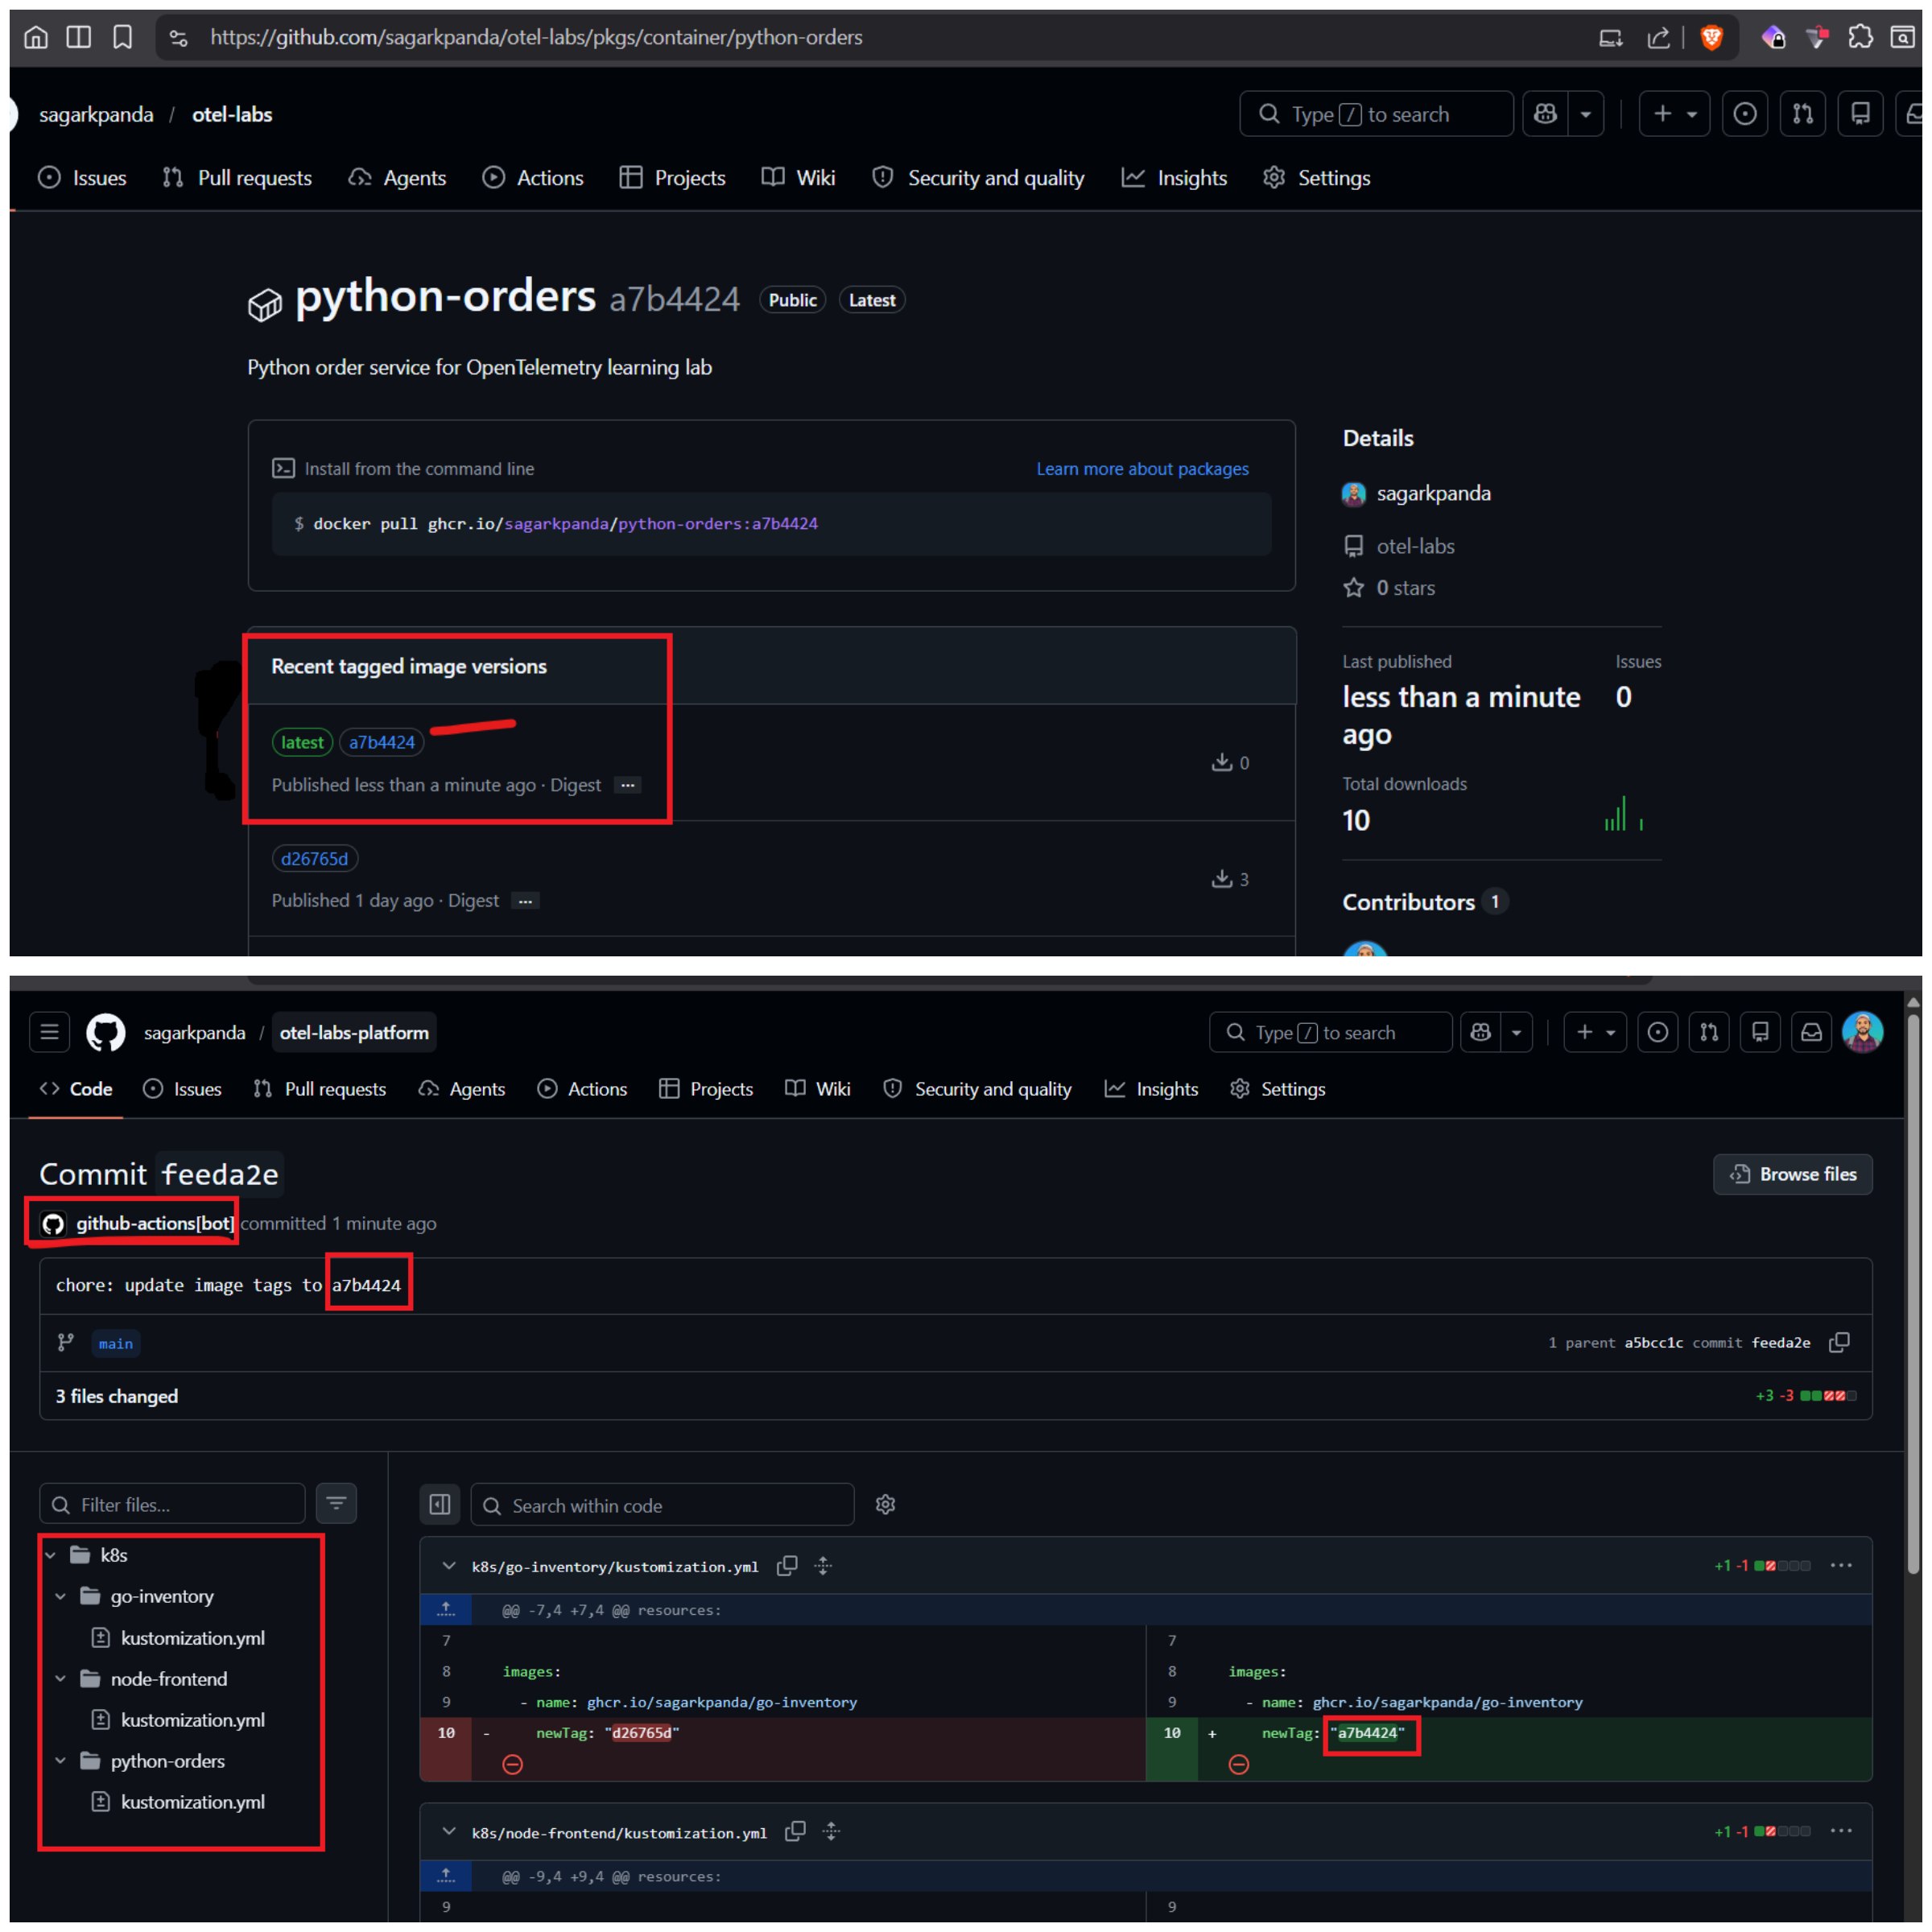This screenshot has height=1932, width=1932.
Task: Open sagarkpanda owner link under Details
Action: pos(1433,494)
